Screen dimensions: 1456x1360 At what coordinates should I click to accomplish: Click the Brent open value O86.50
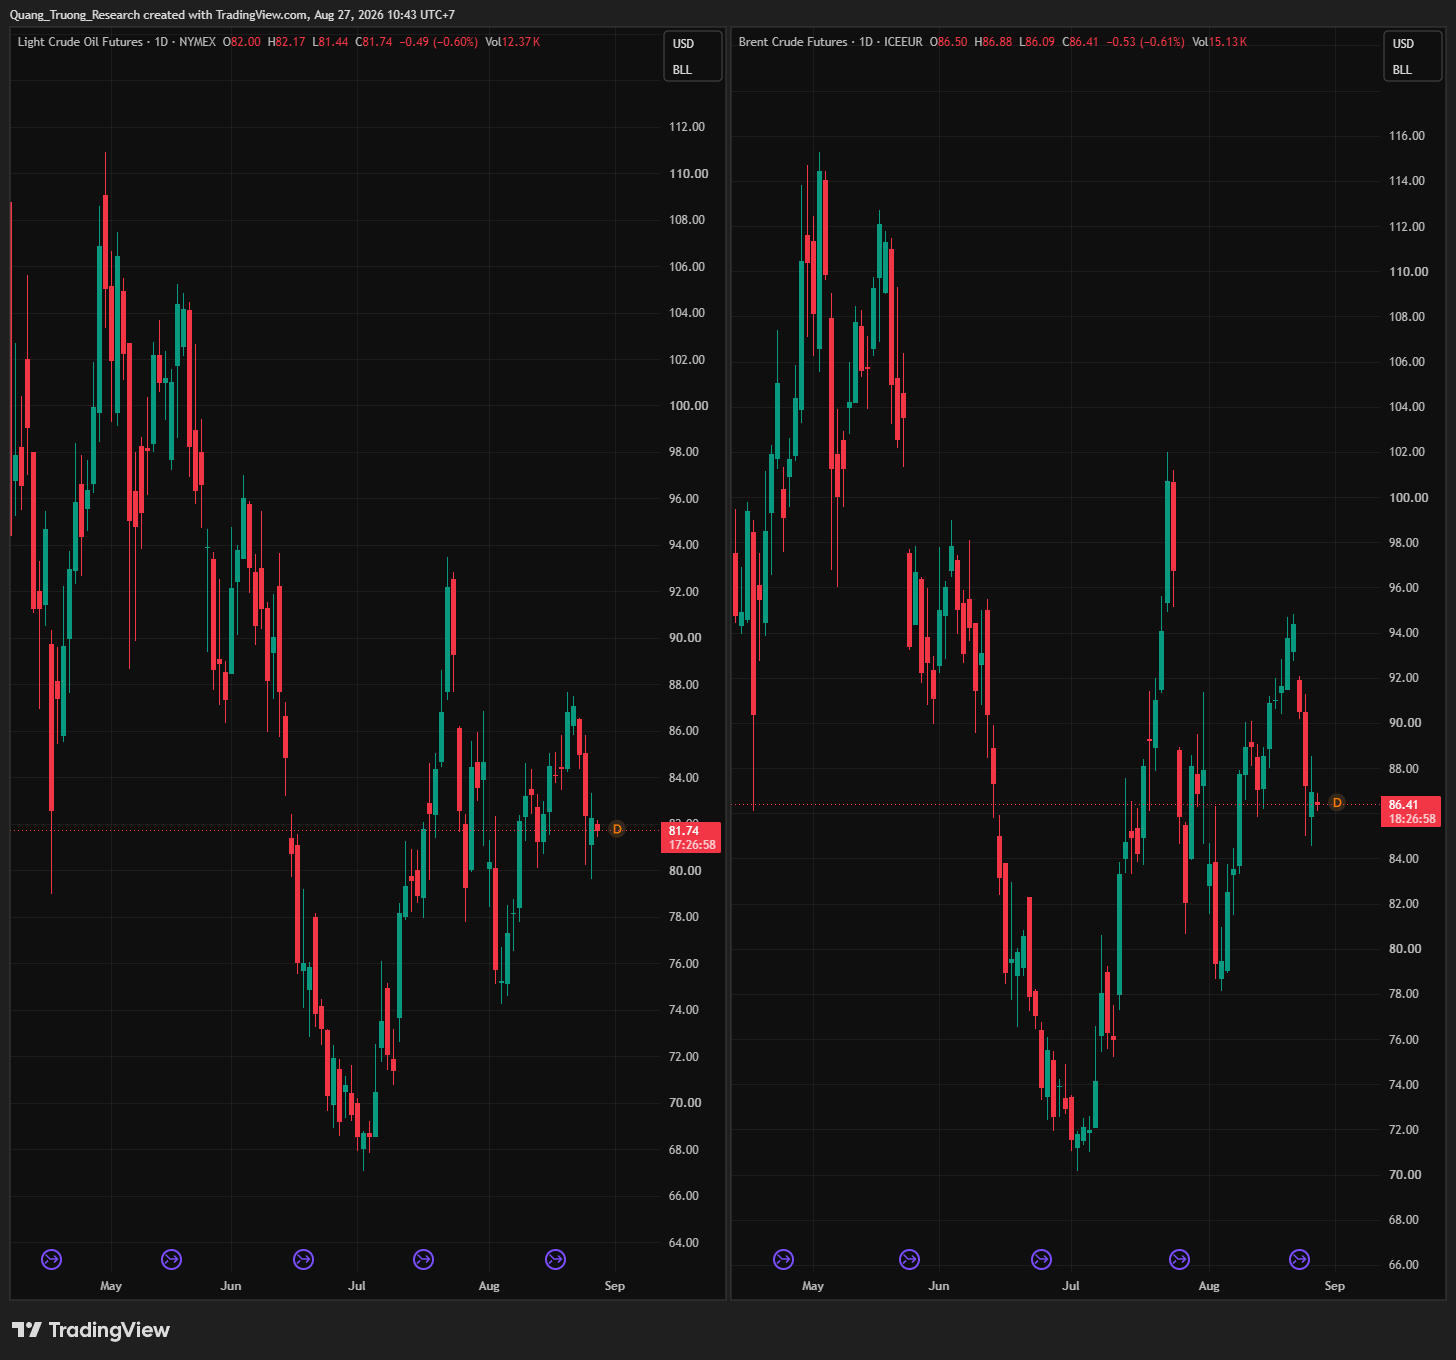[949, 42]
